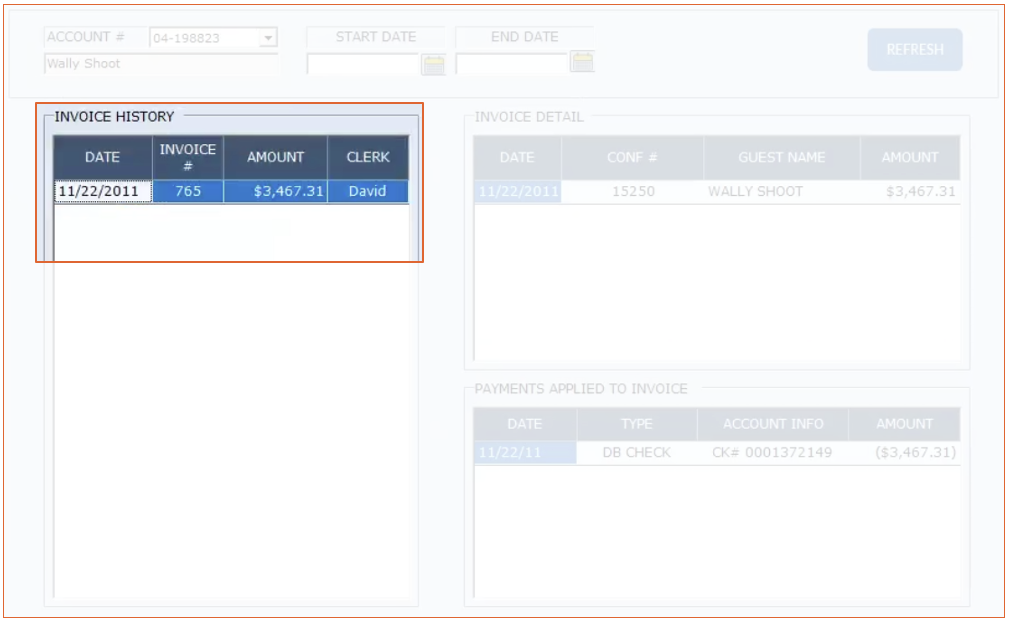Click the Refresh button
Screen dimensions: 1011x622
pos(914,50)
